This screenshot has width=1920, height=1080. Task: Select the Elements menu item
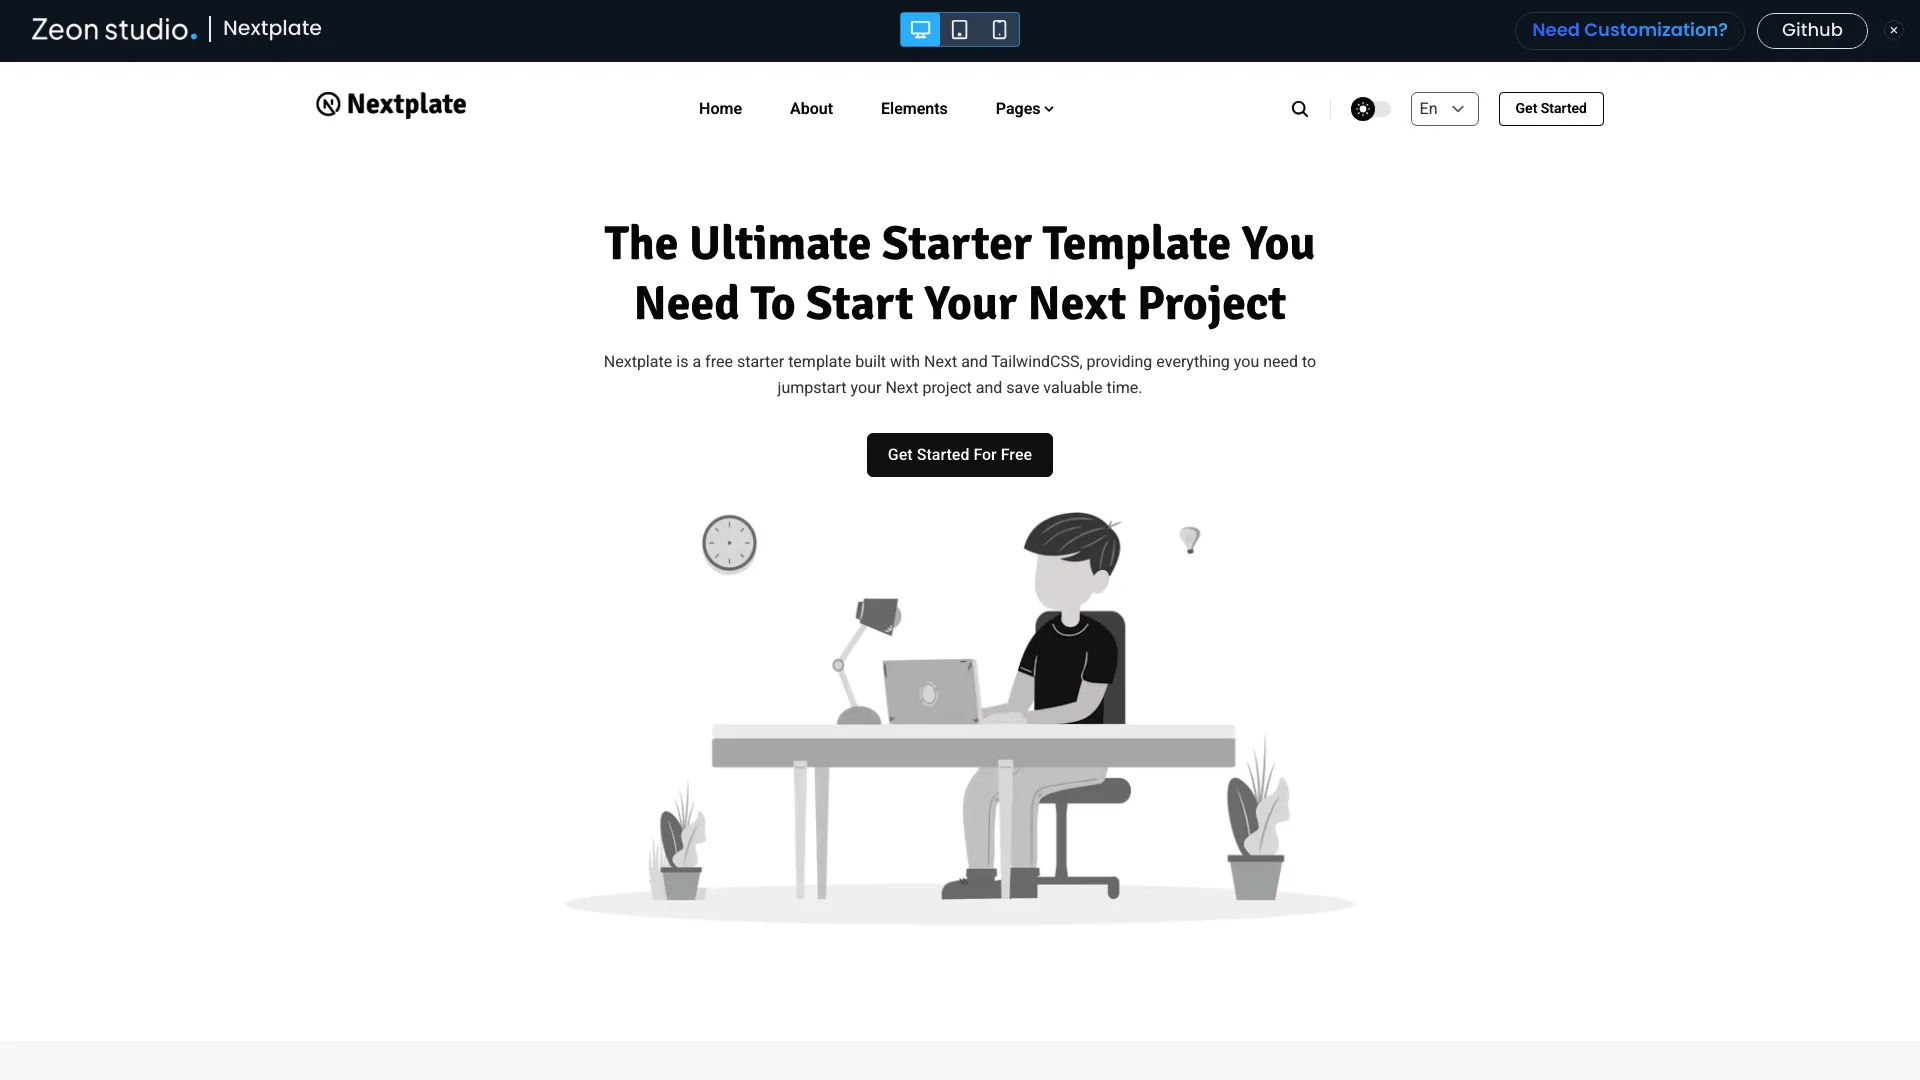[x=914, y=108]
